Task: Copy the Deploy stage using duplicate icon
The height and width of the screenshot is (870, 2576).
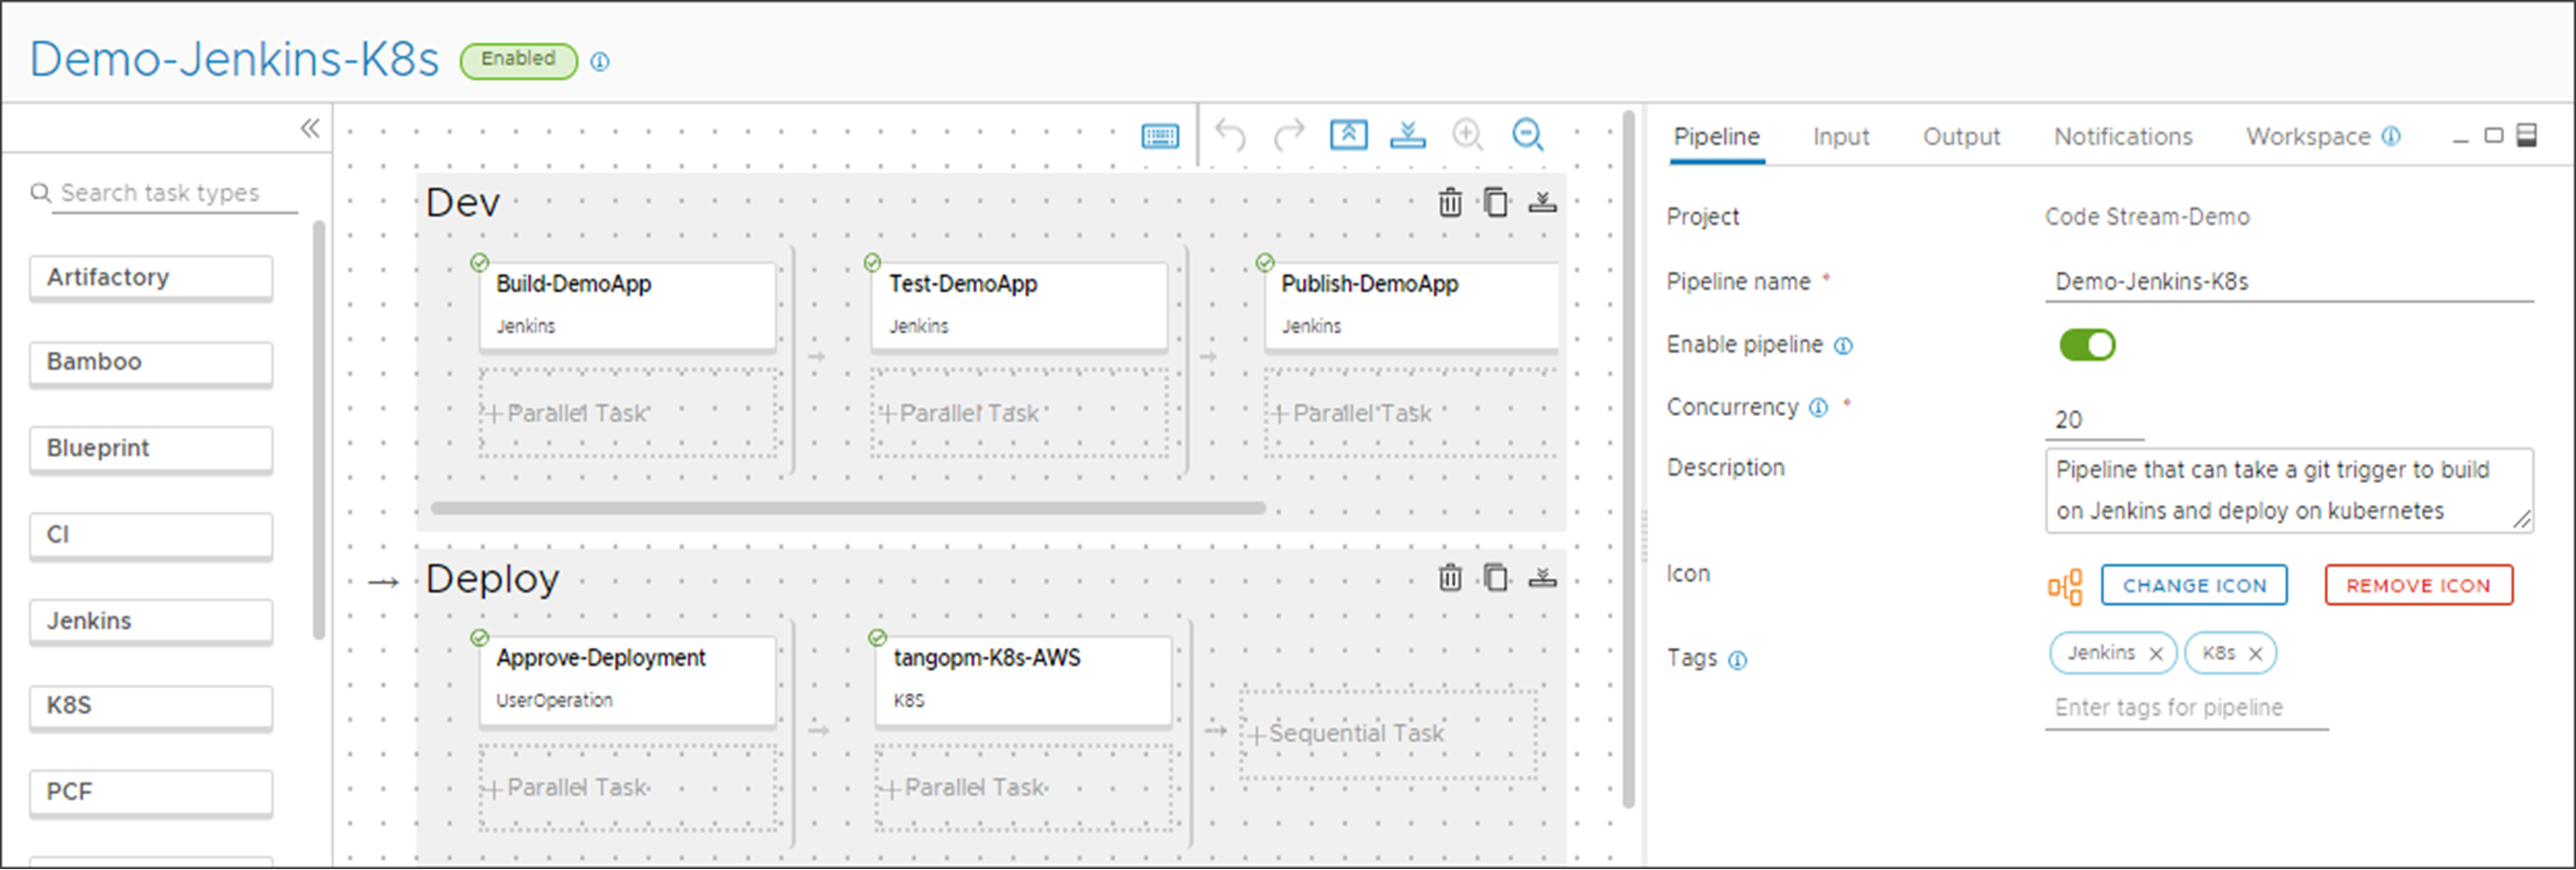Action: 1495,578
